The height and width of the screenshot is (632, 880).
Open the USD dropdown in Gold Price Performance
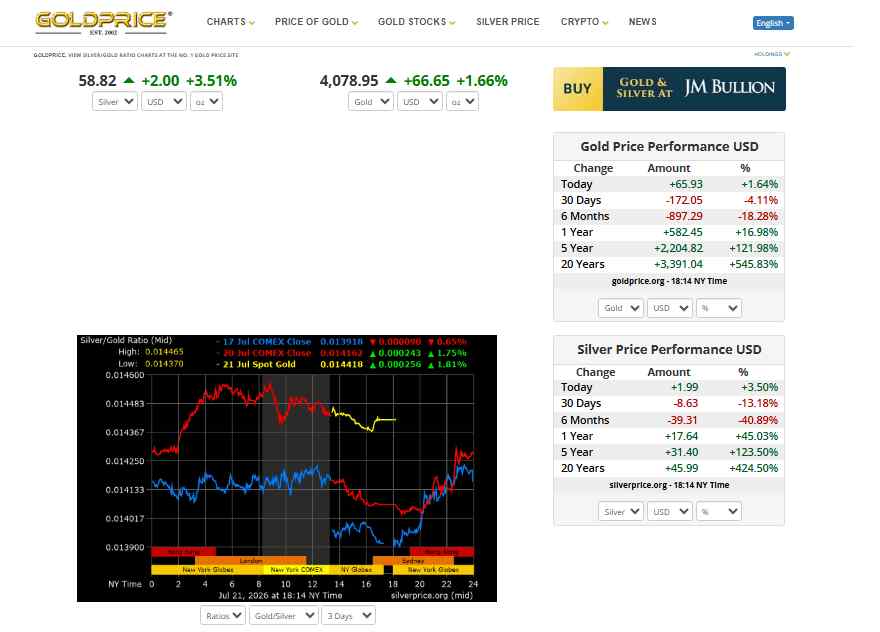(x=670, y=308)
